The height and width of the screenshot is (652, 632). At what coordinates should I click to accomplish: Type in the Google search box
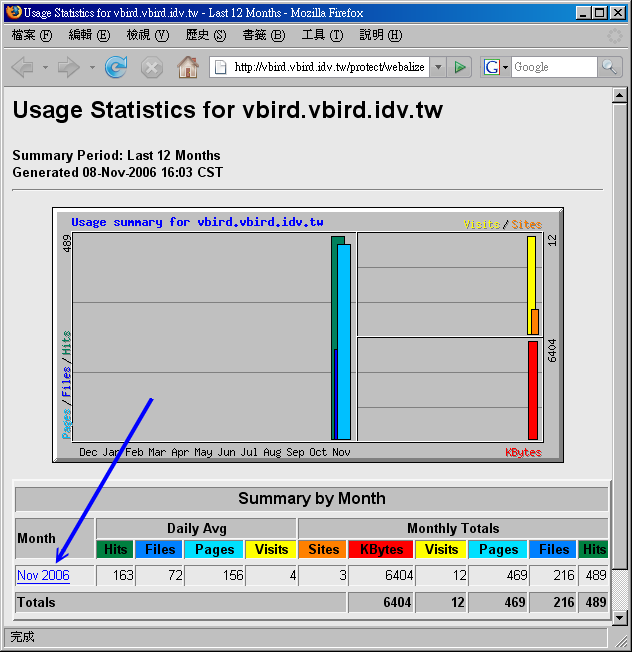tap(553, 67)
